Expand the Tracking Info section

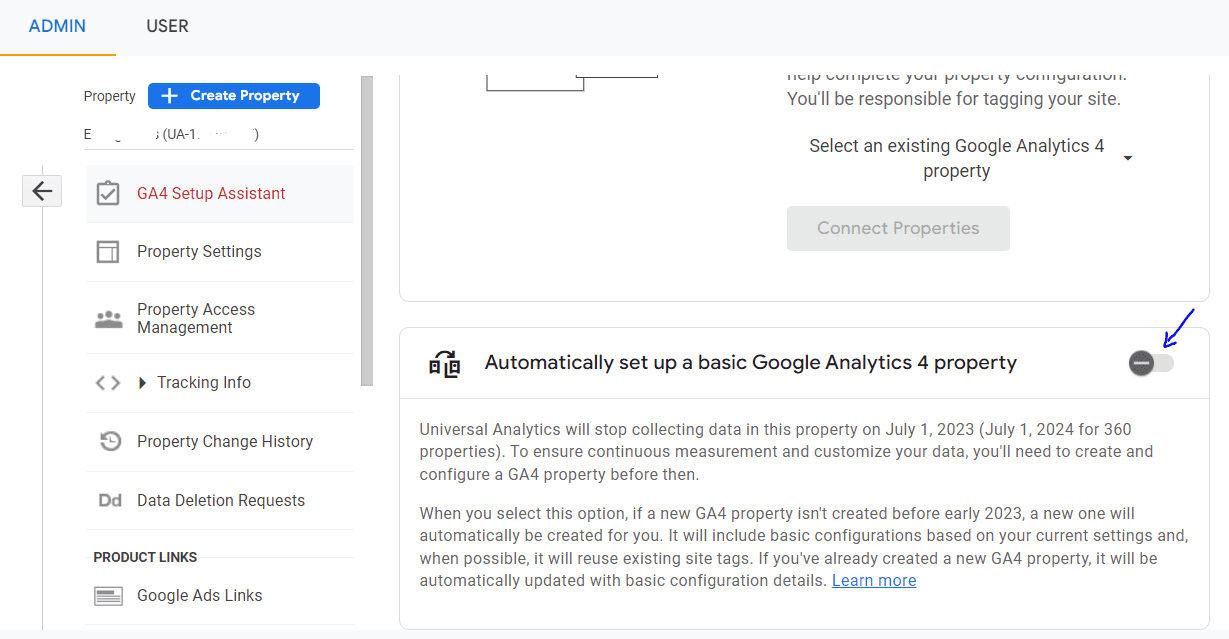(x=203, y=382)
